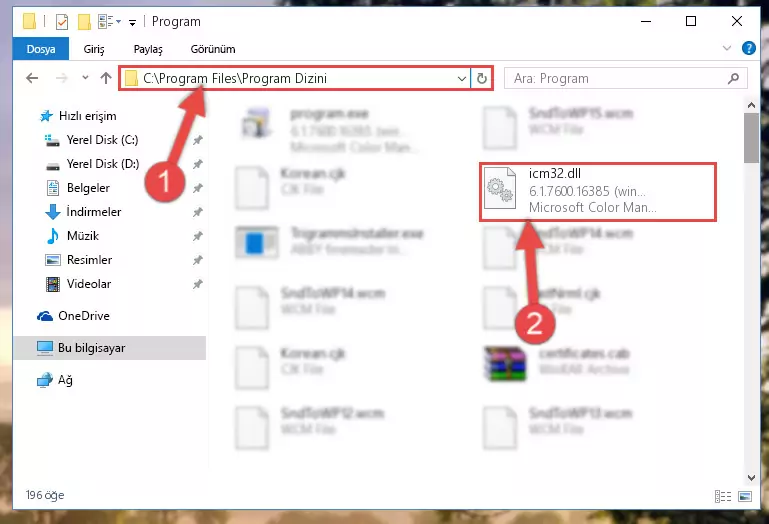This screenshot has height=524, width=769.
Task: Refresh the current folder view
Action: point(482,79)
